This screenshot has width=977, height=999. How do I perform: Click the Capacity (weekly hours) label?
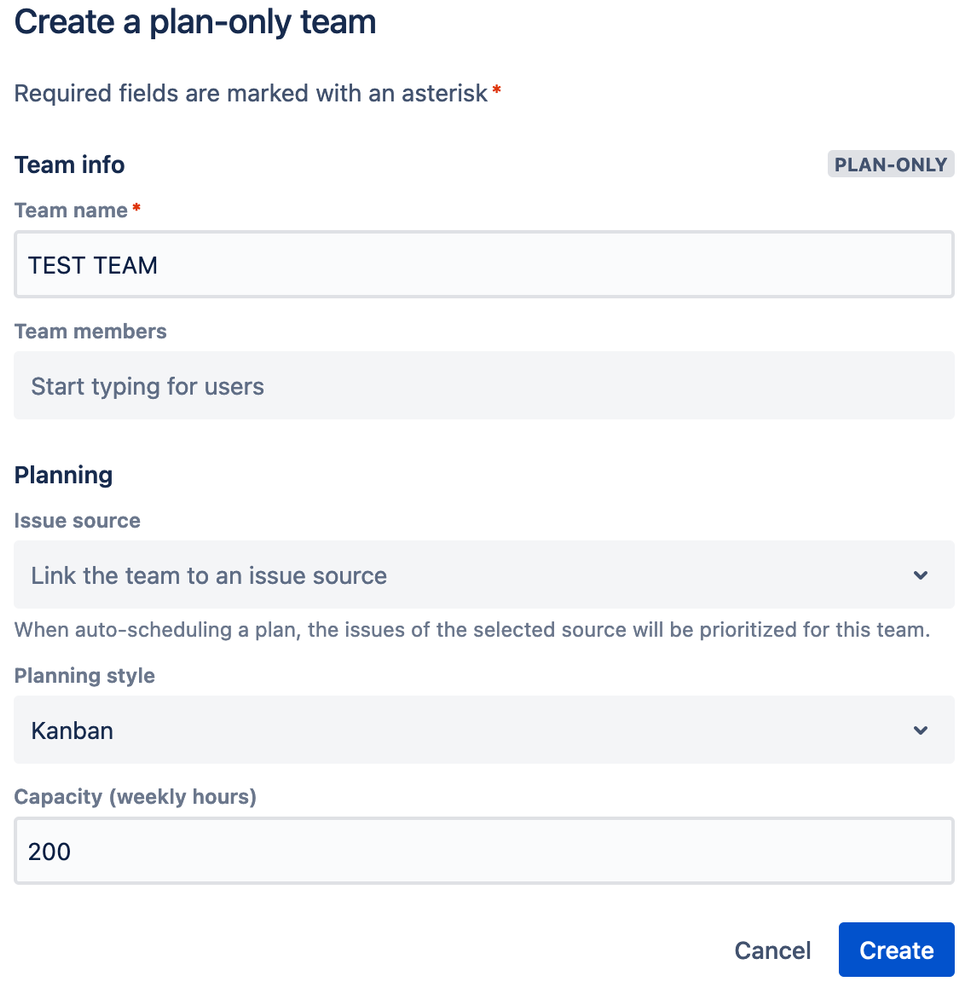pos(135,796)
